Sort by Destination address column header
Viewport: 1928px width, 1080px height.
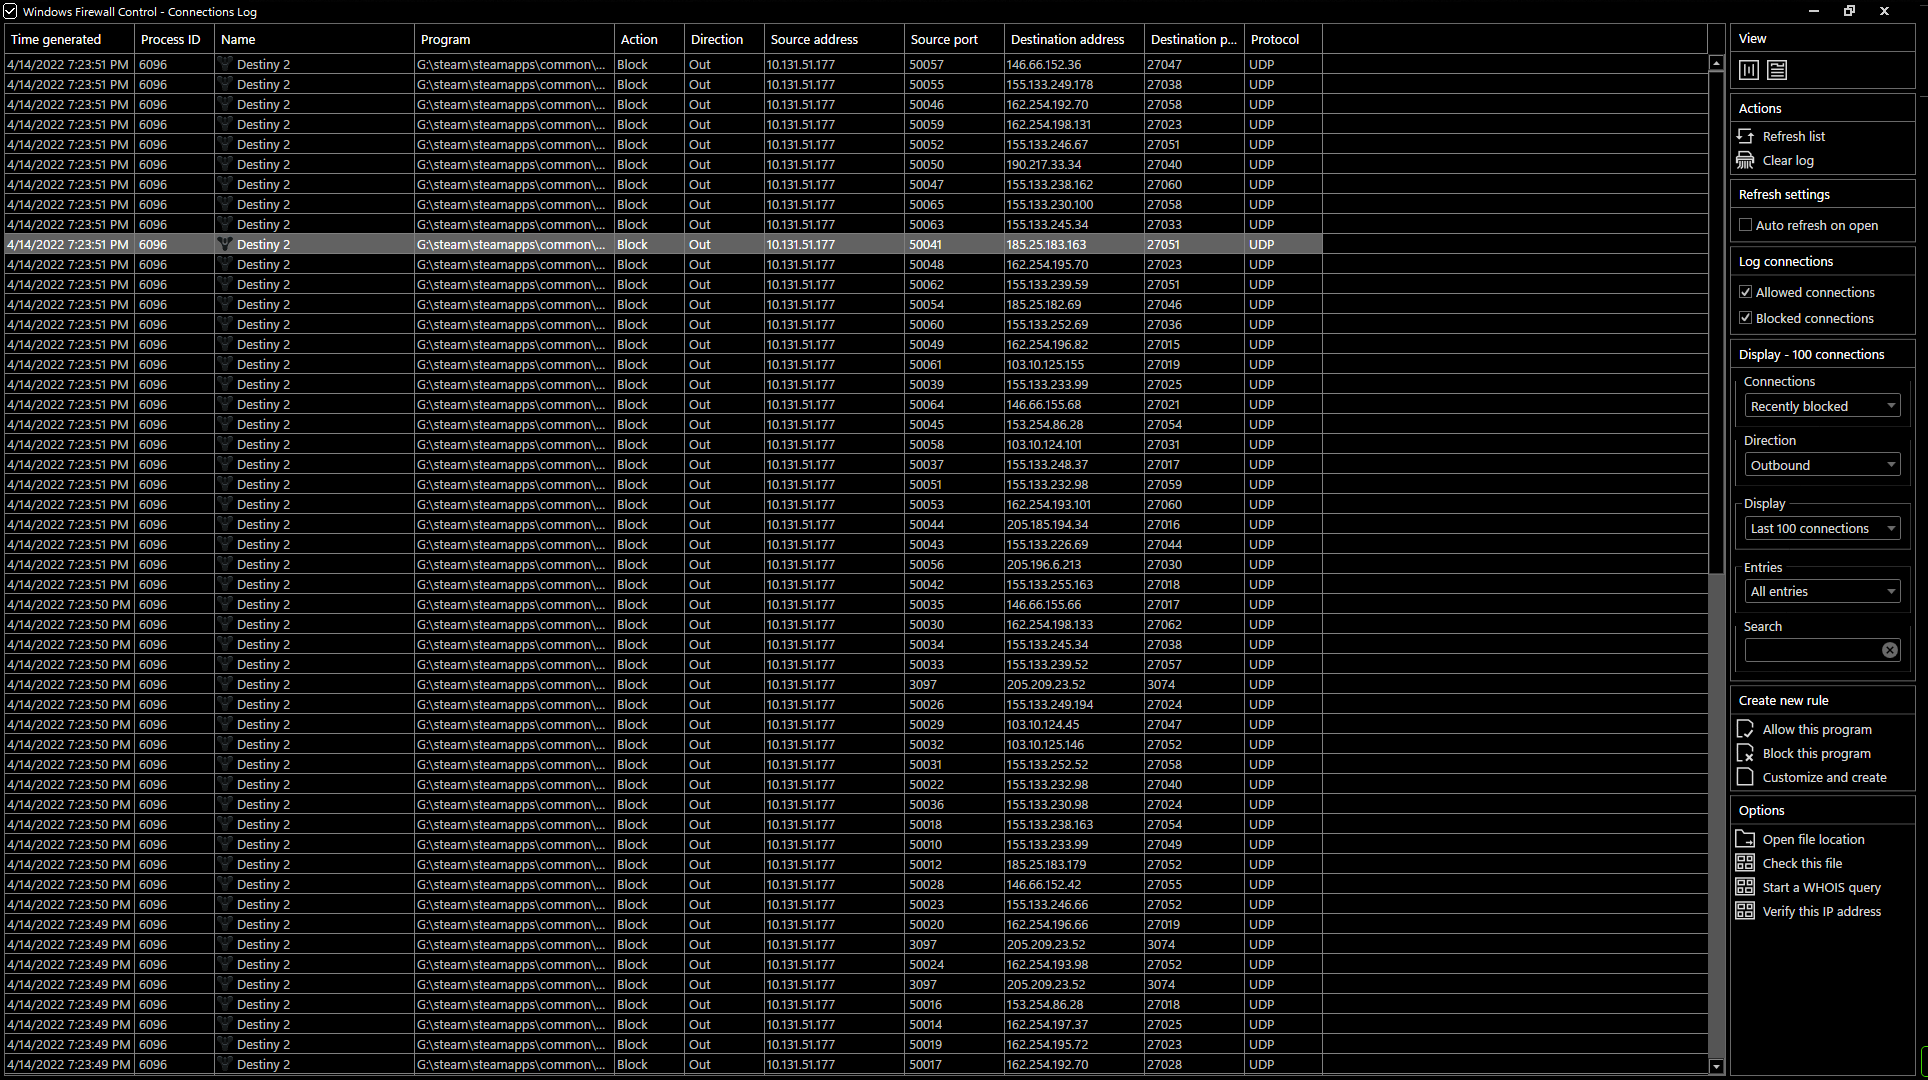pyautogui.click(x=1067, y=39)
